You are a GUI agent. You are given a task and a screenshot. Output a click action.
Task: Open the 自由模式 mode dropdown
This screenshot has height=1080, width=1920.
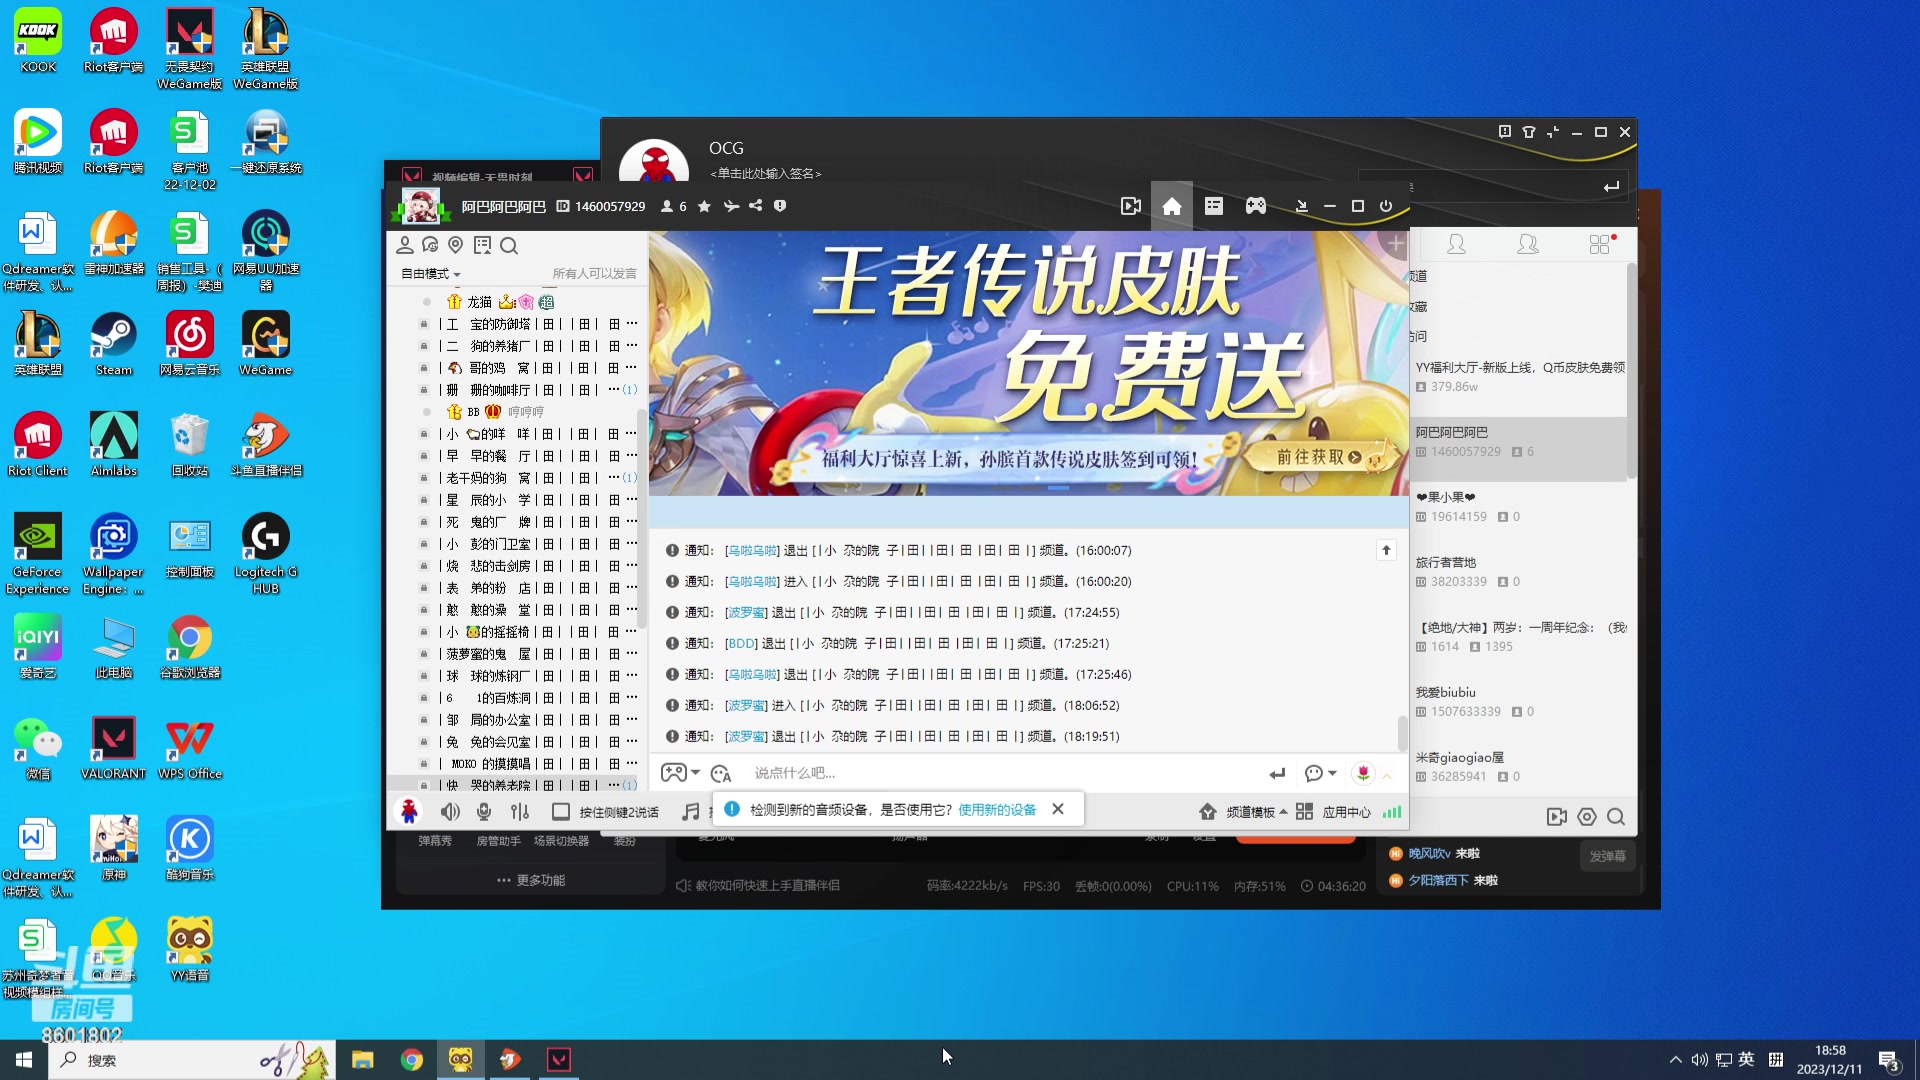pos(431,274)
